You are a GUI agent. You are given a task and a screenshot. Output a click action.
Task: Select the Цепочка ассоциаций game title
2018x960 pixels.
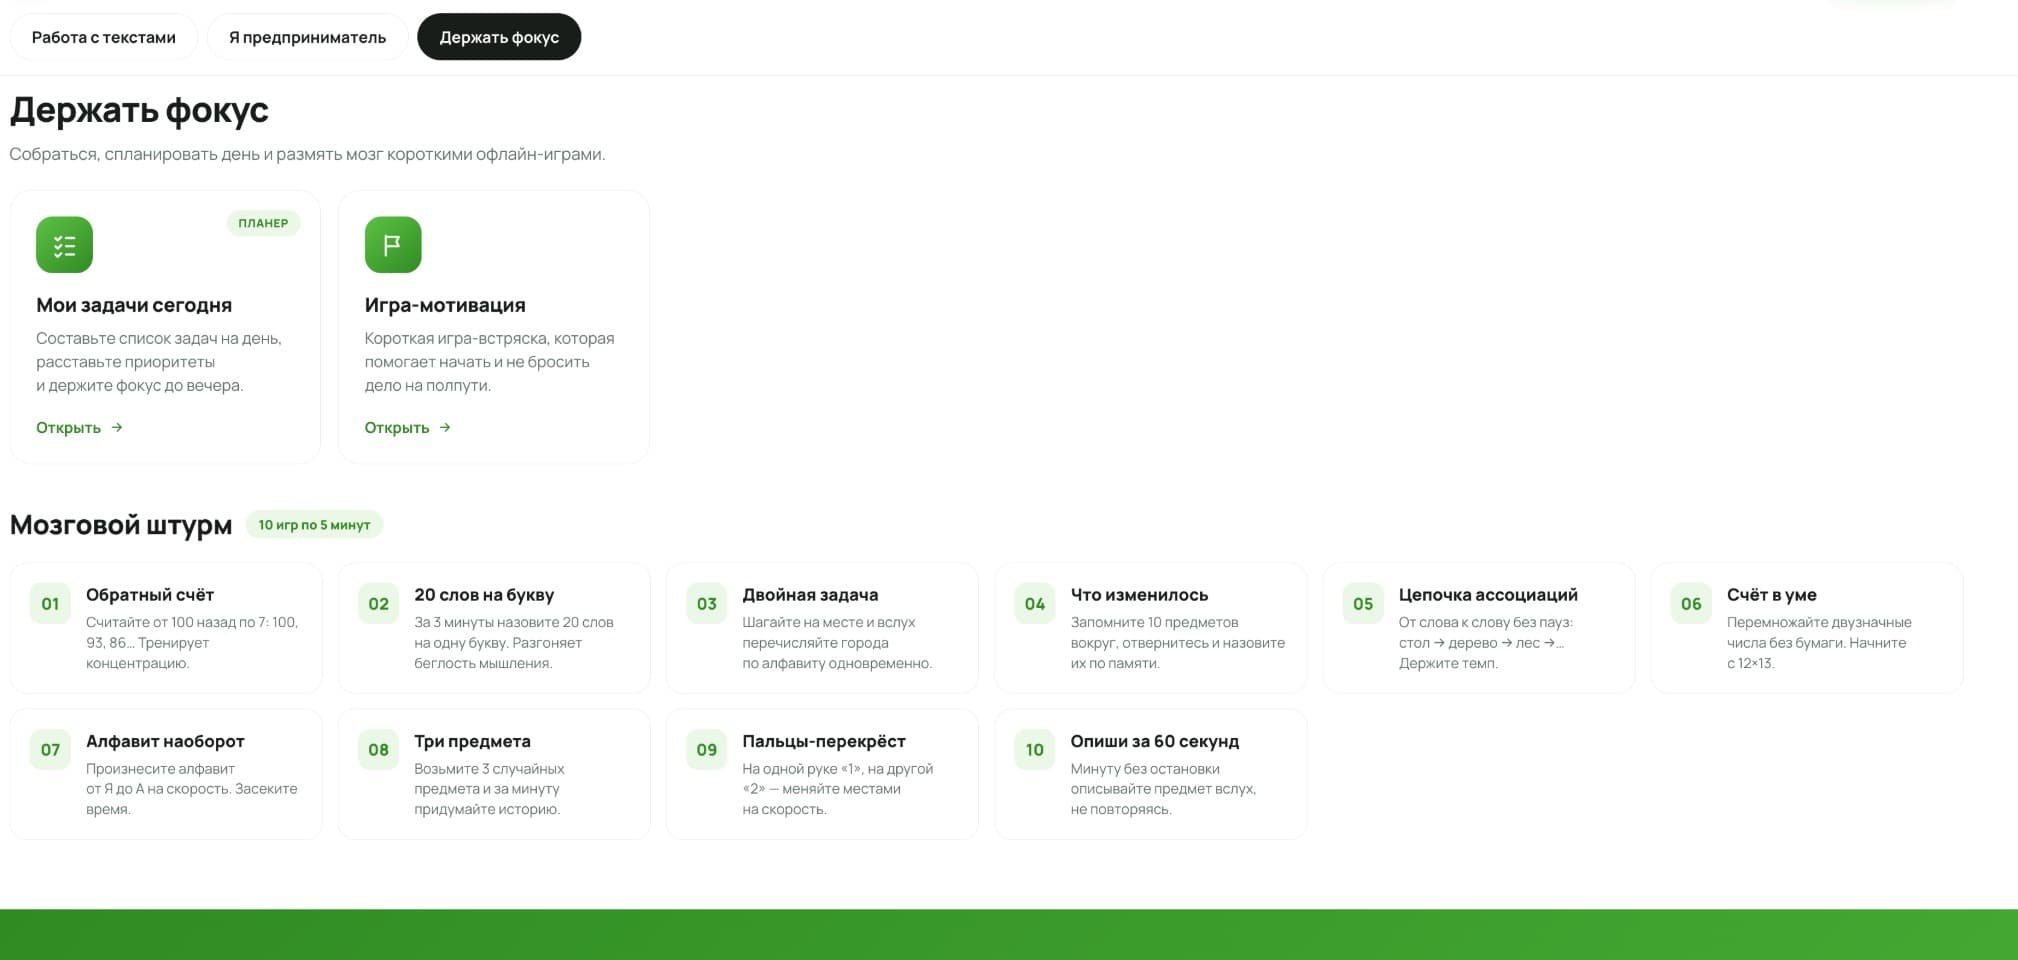coord(1488,595)
